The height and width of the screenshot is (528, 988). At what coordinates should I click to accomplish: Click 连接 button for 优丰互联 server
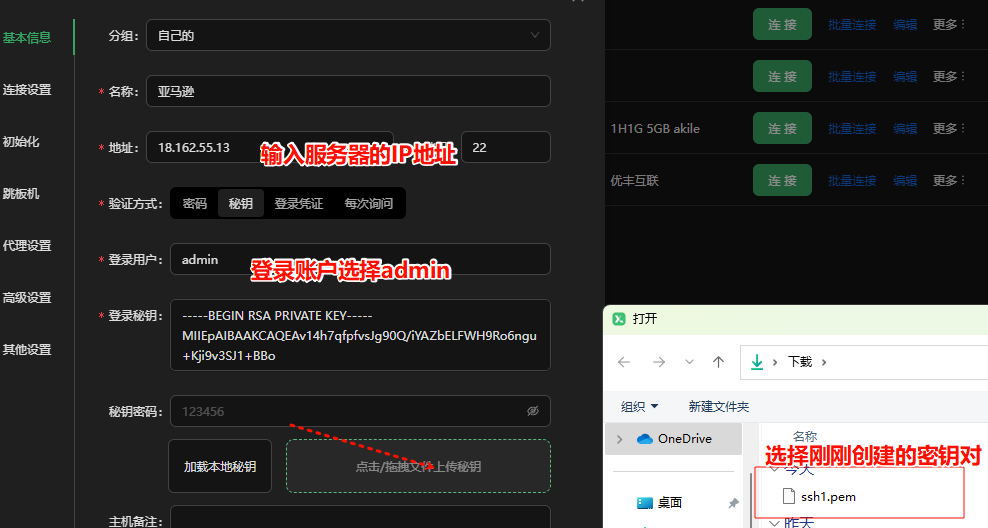782,181
